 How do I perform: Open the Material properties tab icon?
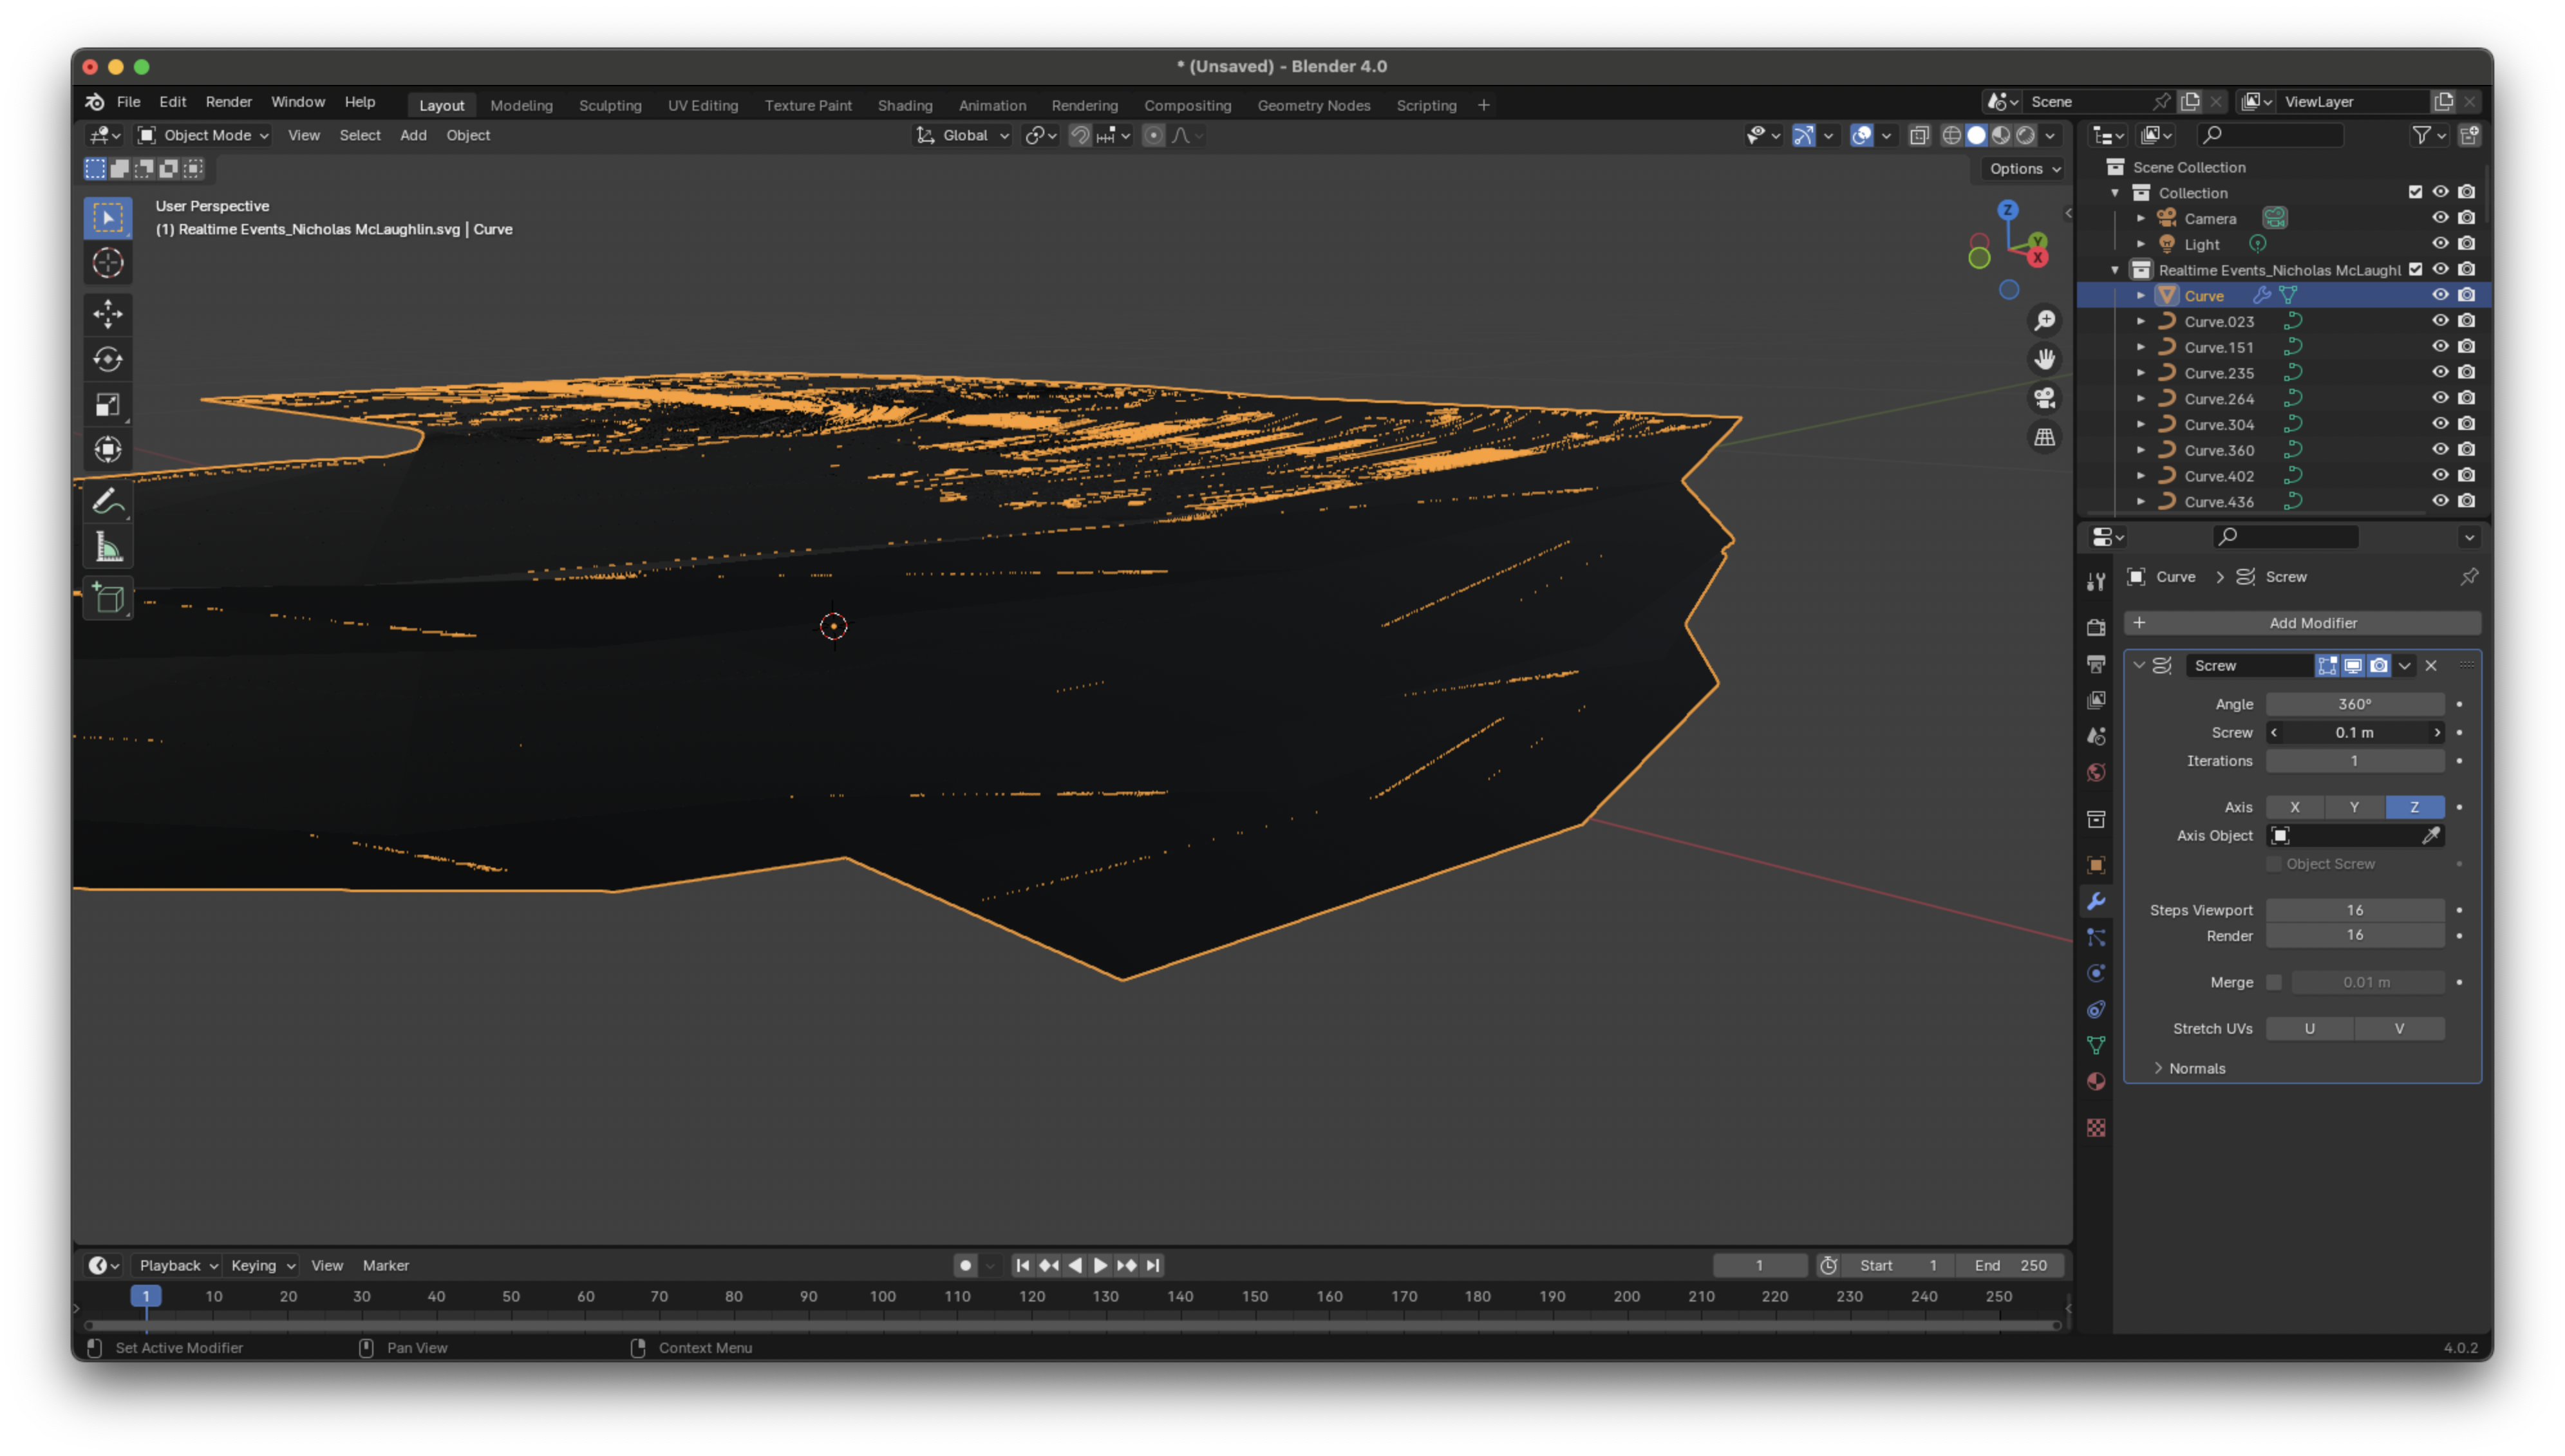(x=2096, y=1082)
